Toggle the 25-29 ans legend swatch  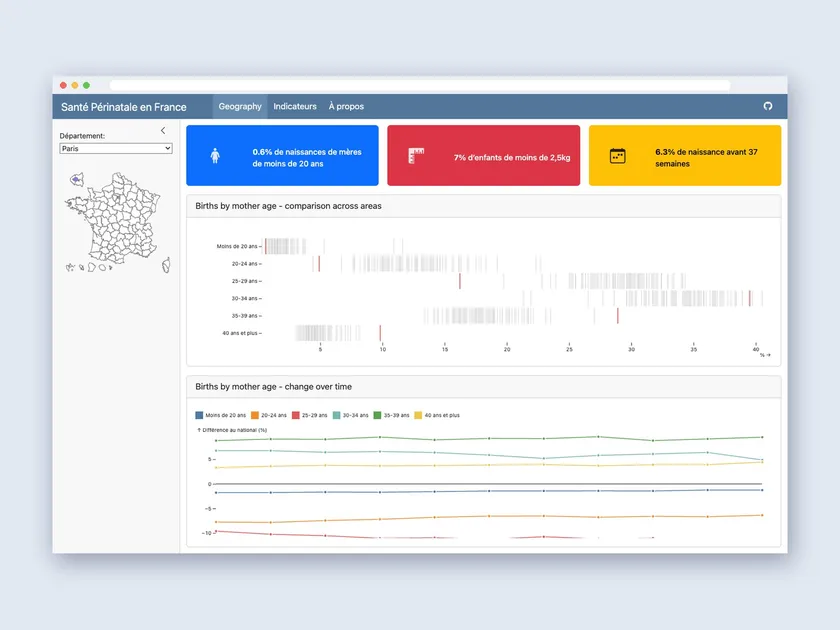[x=296, y=415]
